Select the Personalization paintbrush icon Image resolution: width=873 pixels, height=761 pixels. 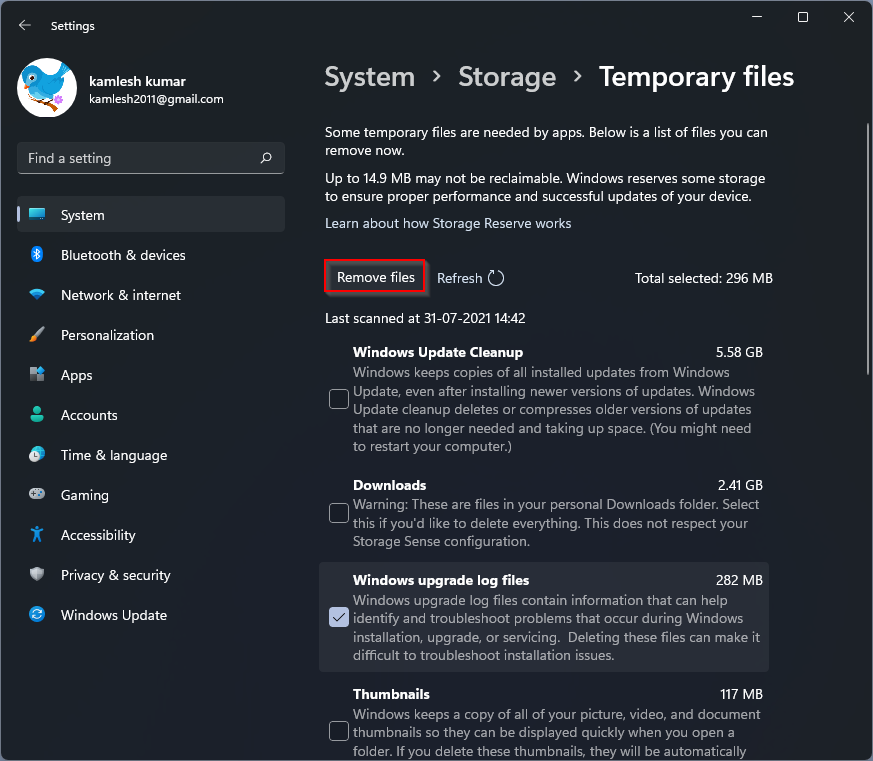point(37,335)
